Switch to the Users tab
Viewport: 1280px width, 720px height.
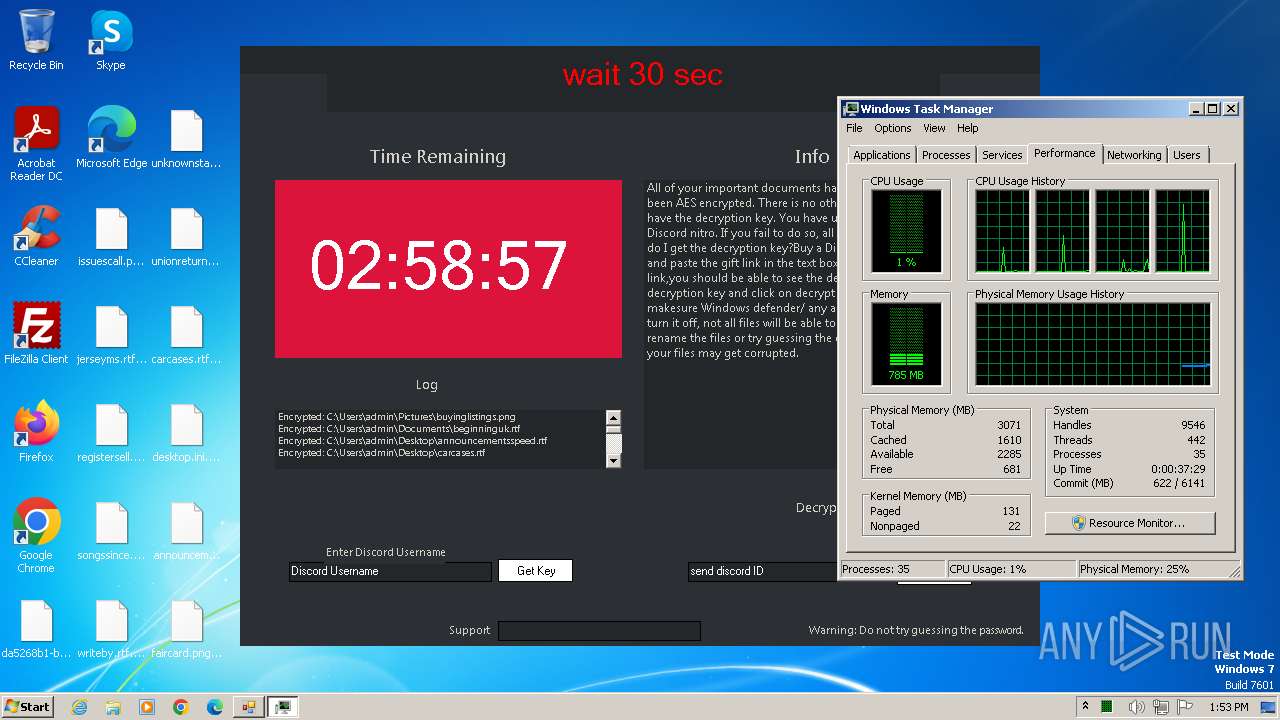coord(1187,155)
